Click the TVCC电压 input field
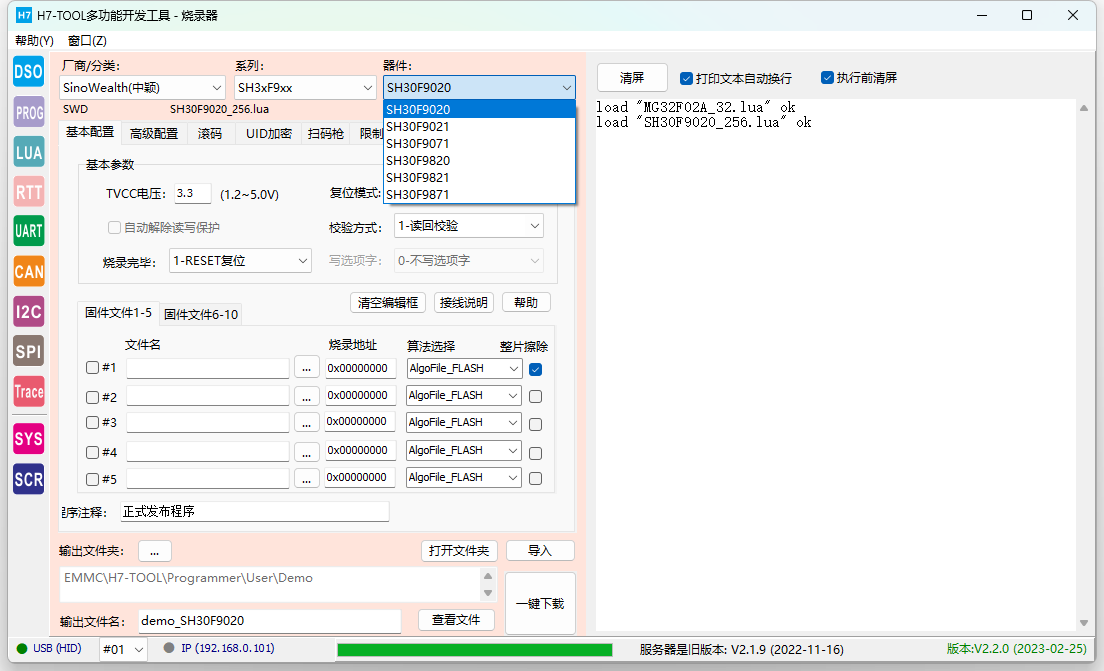 (192, 194)
